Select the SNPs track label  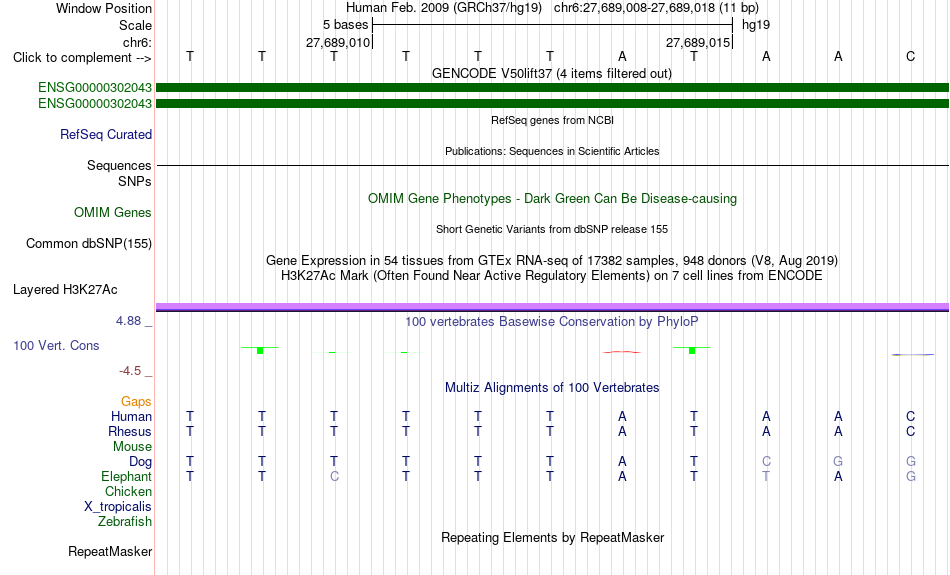click(x=135, y=181)
